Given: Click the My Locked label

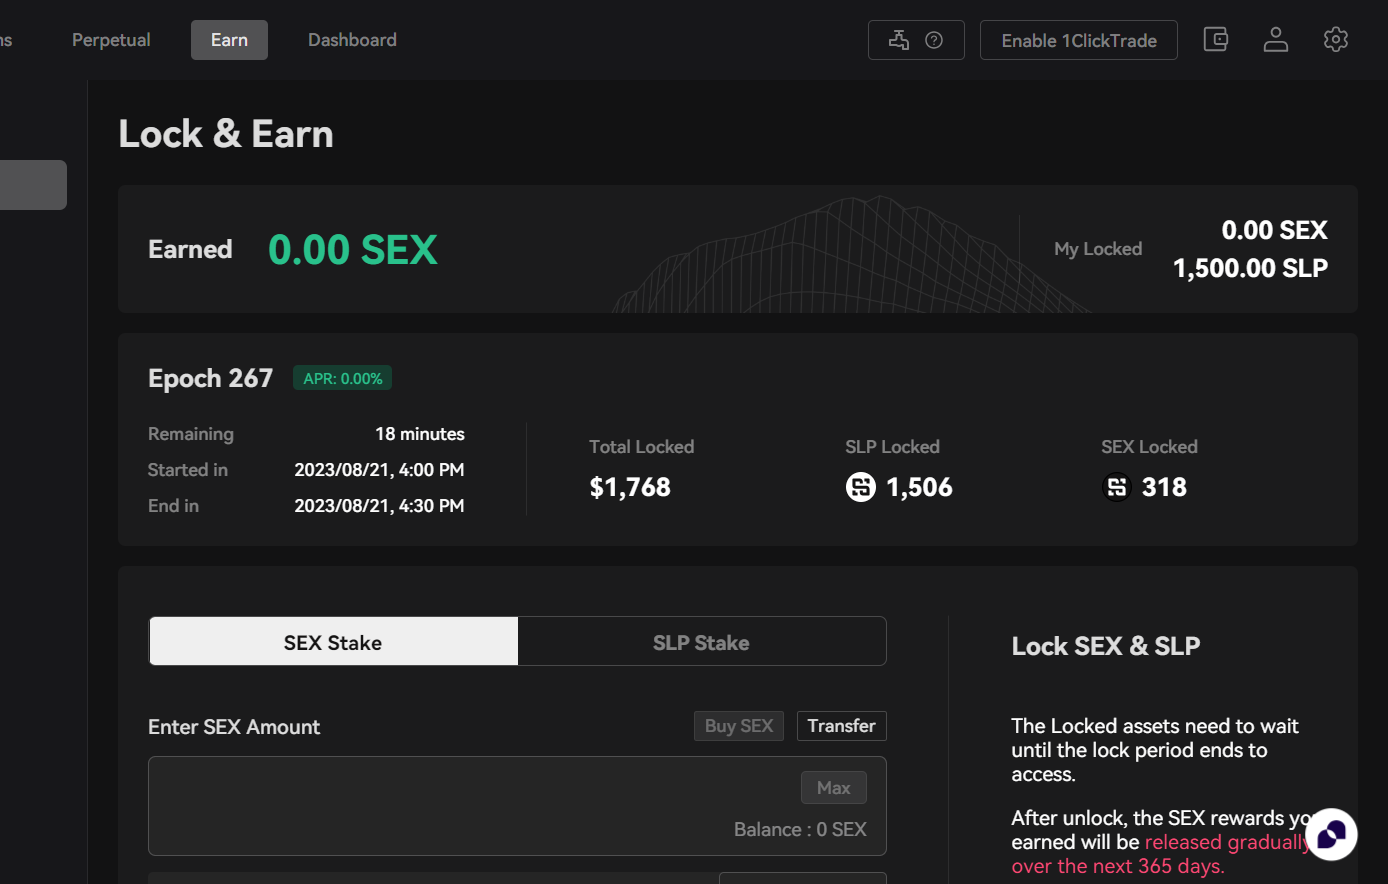Looking at the screenshot, I should tap(1098, 249).
